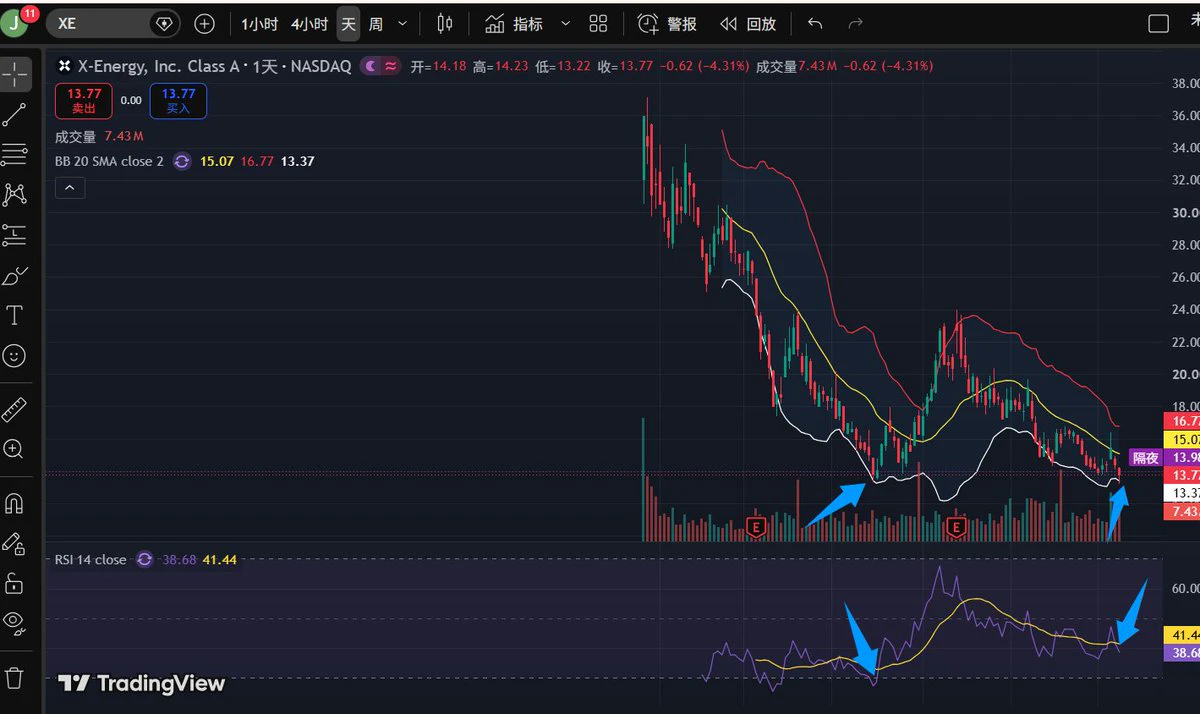Open the XE symbol search box

pyautogui.click(x=111, y=23)
